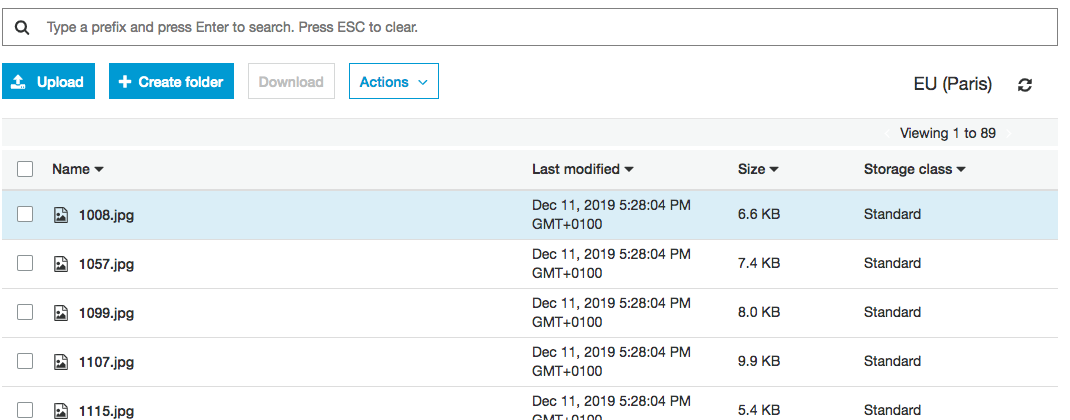
Task: Open the 1057.jpg file link
Action: click(106, 264)
